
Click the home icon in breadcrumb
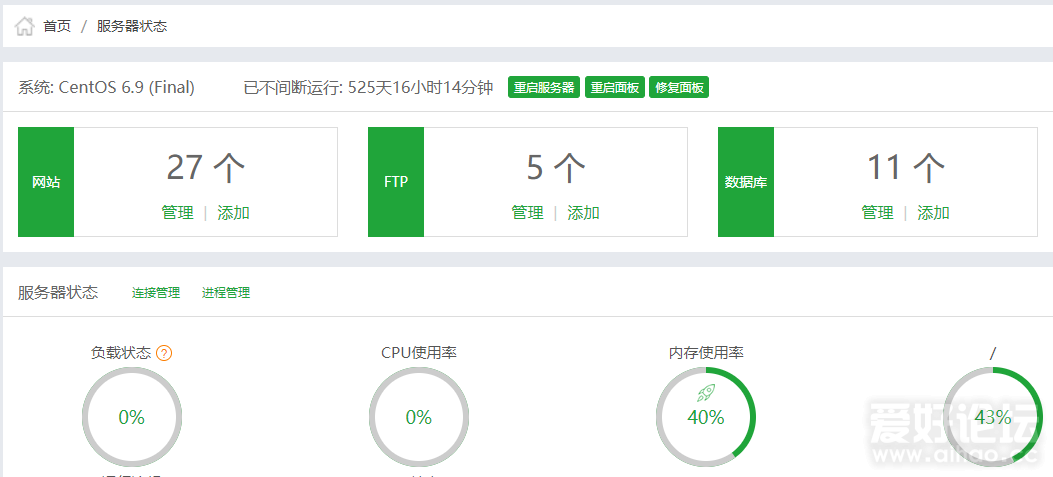25,26
